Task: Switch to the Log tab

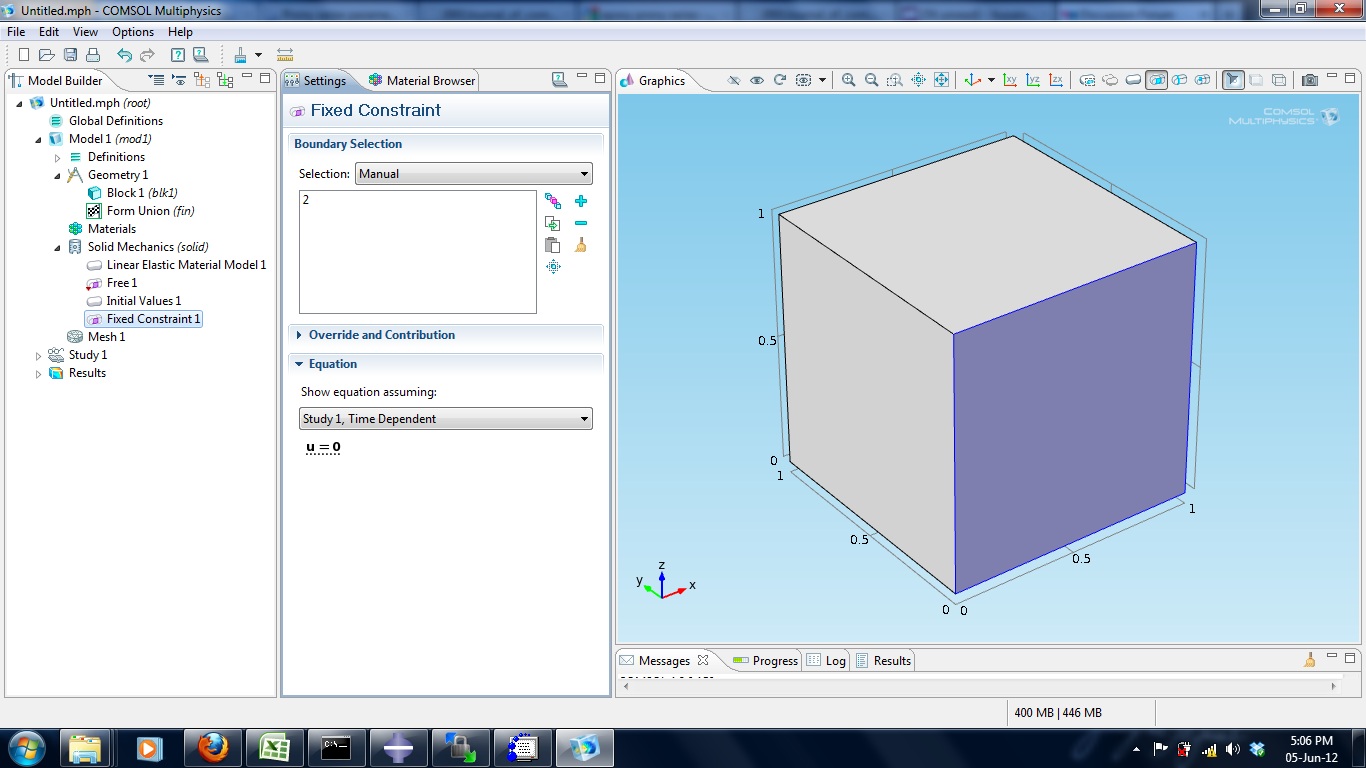Action: 827,660
